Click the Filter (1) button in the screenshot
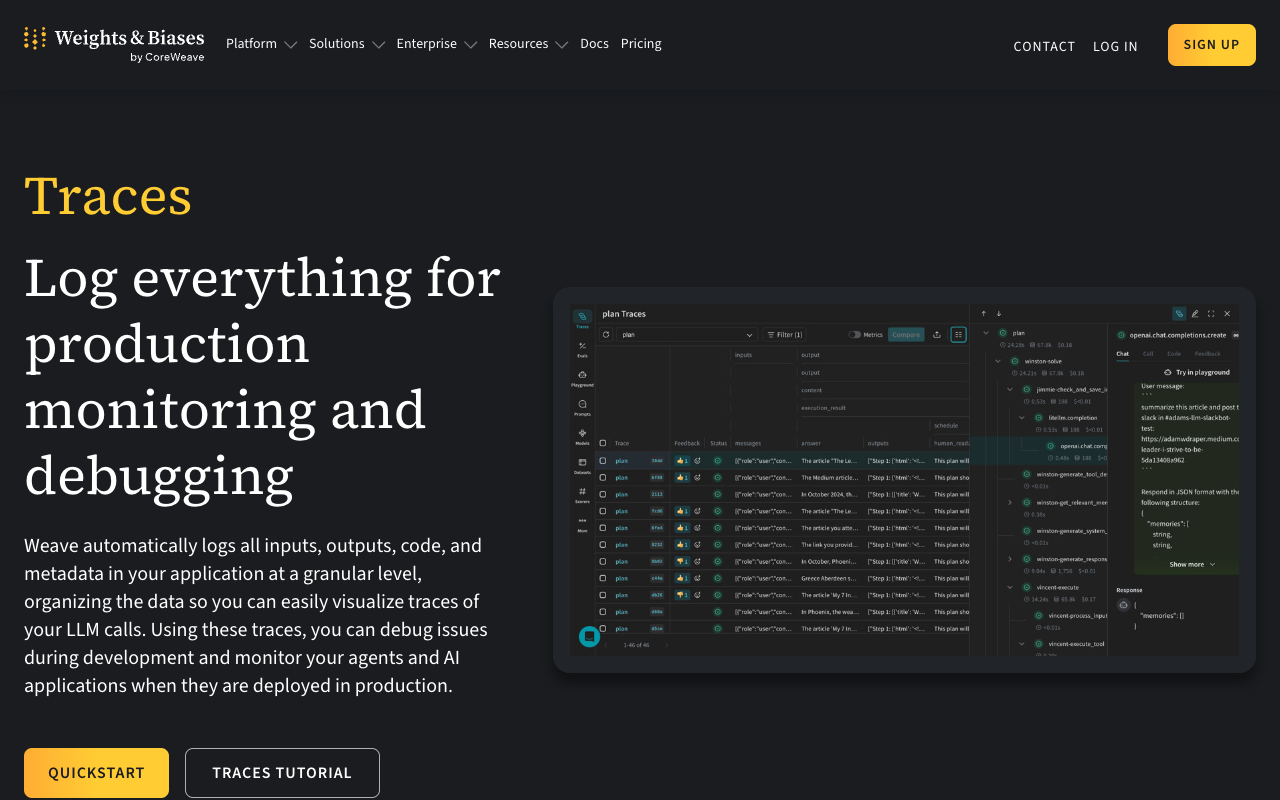The width and height of the screenshot is (1280, 800). coord(785,335)
